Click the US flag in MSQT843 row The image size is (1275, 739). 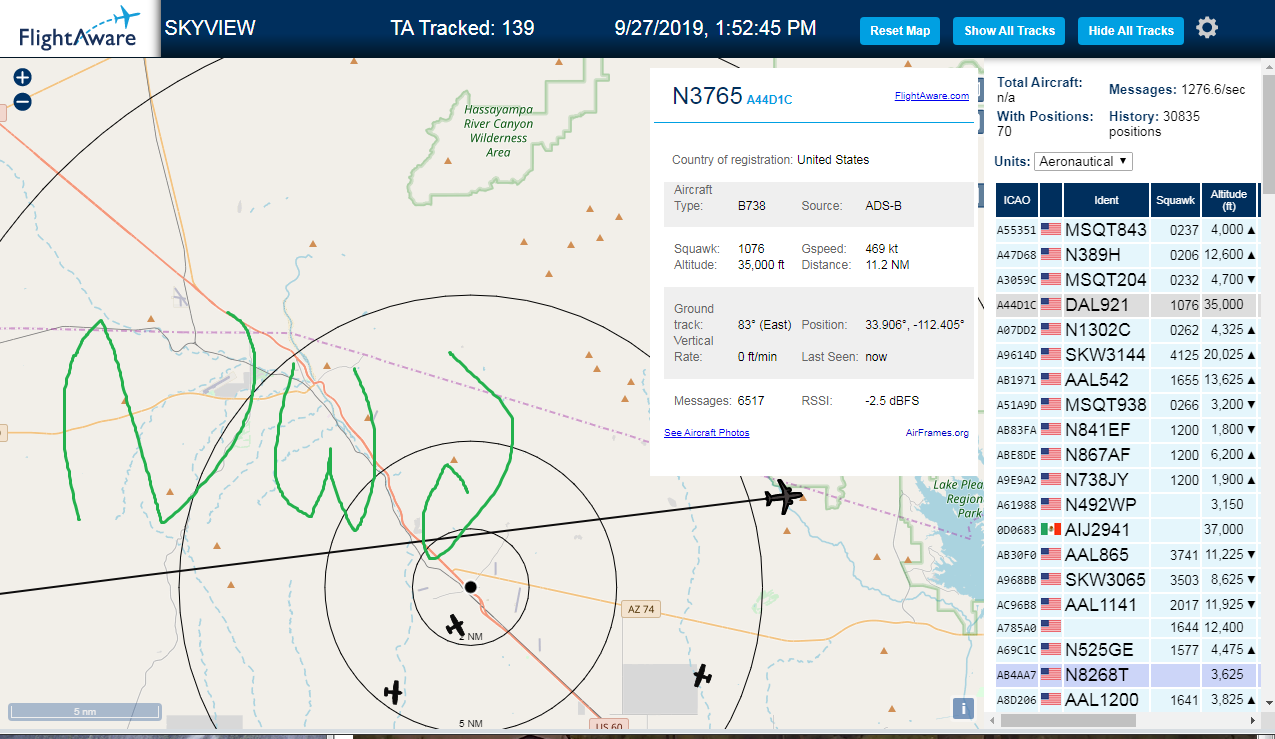(1051, 229)
